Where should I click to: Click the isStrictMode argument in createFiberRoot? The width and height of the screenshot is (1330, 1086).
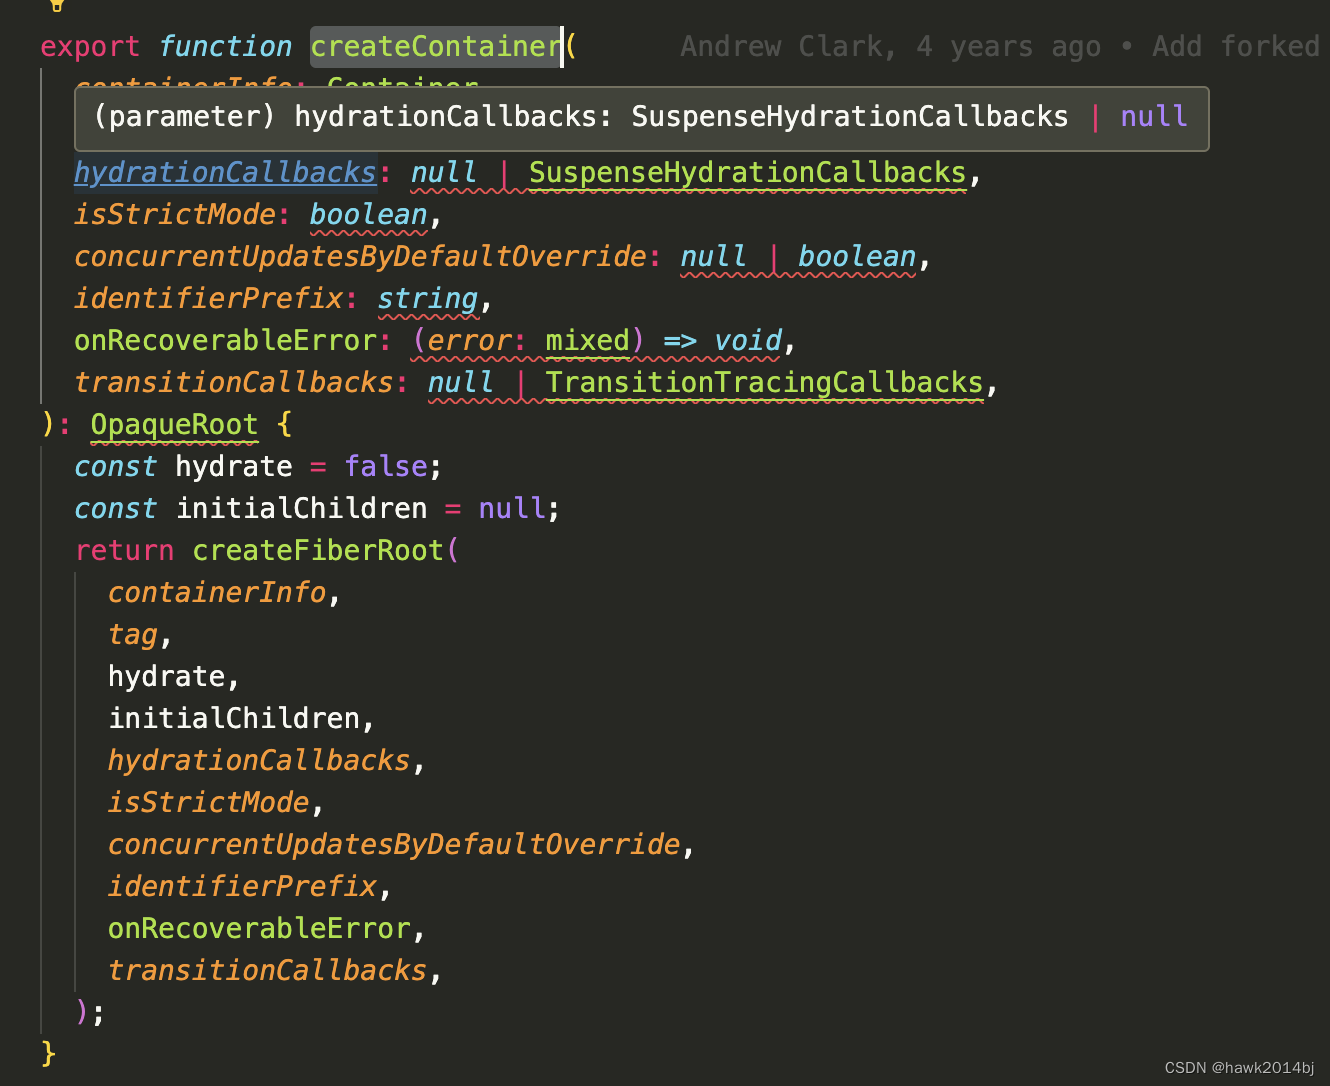point(208,803)
